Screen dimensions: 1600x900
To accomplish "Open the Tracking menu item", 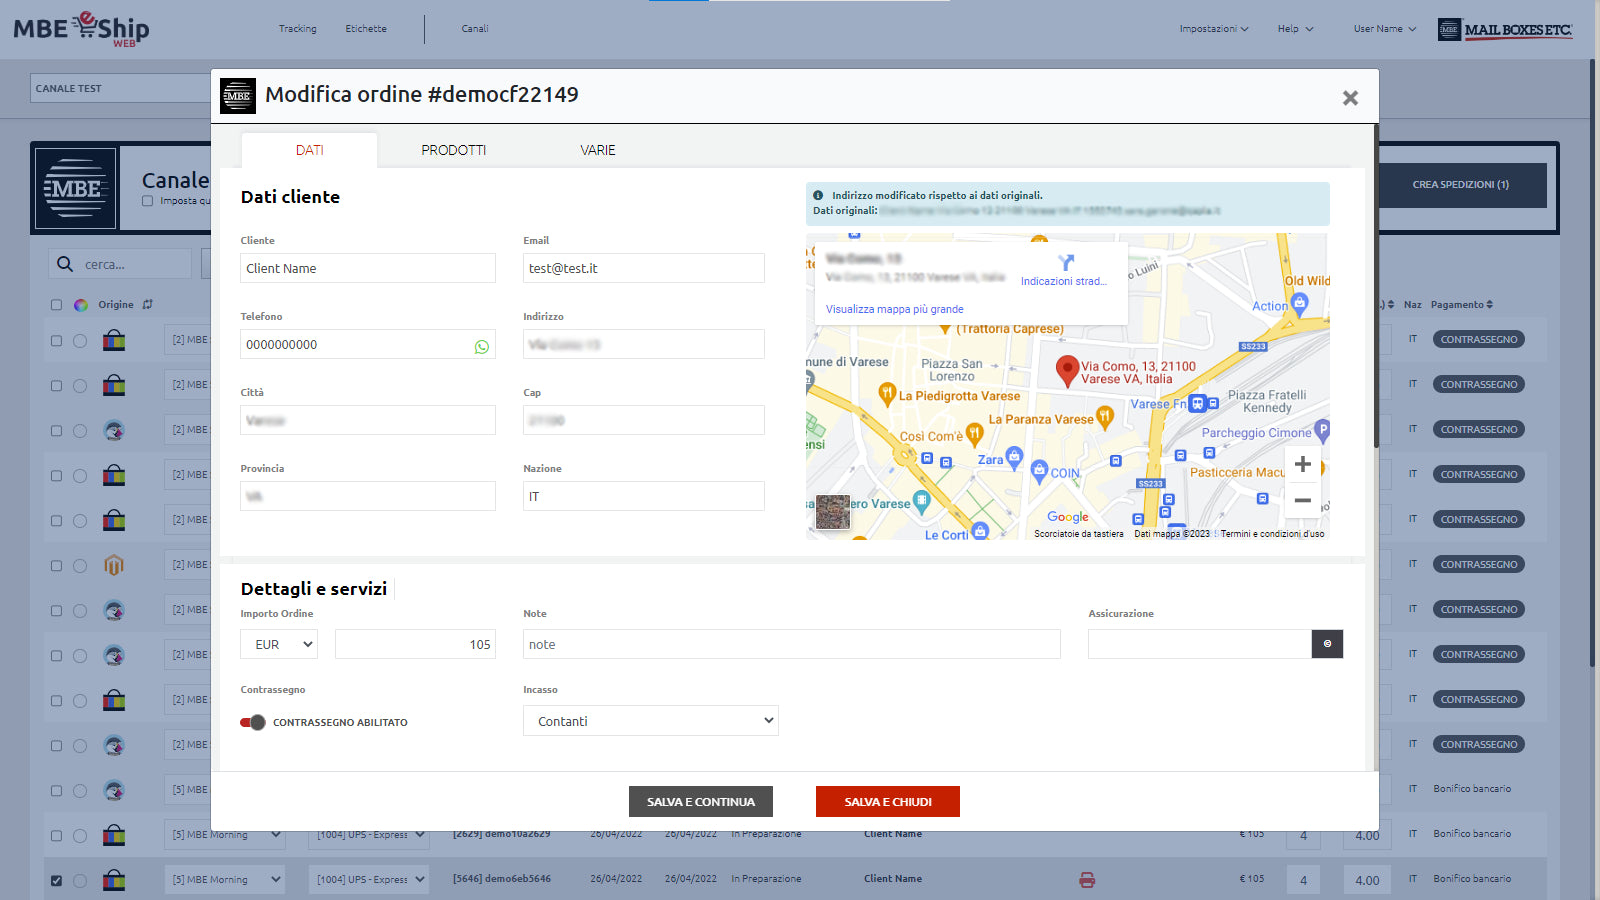I will point(297,29).
